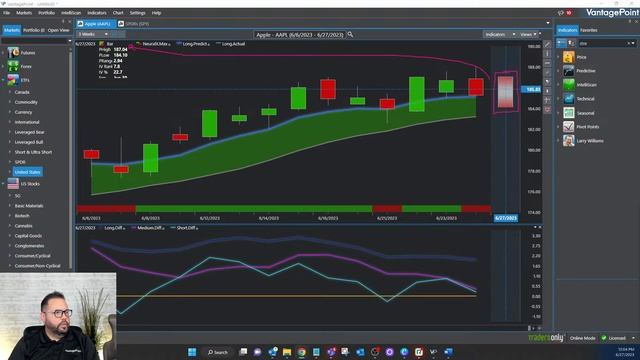640x360 pixels.
Task: Select Canada under ETFs
Action: click(22, 92)
